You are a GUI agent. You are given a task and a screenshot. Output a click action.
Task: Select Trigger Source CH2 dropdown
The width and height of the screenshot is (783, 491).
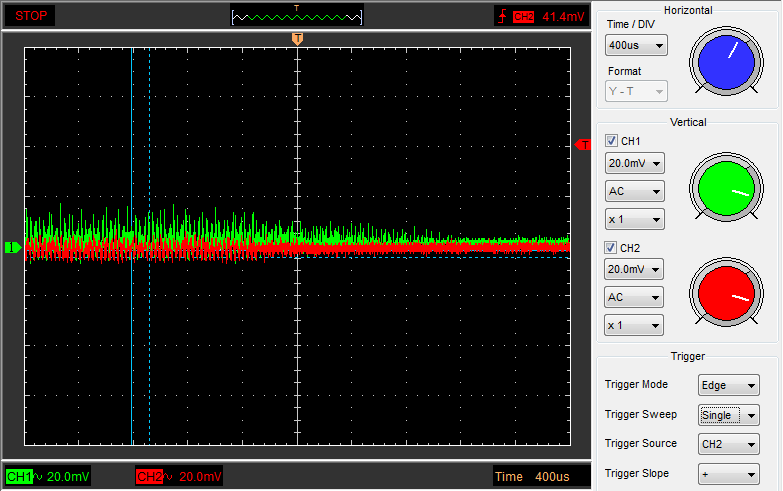(729, 444)
